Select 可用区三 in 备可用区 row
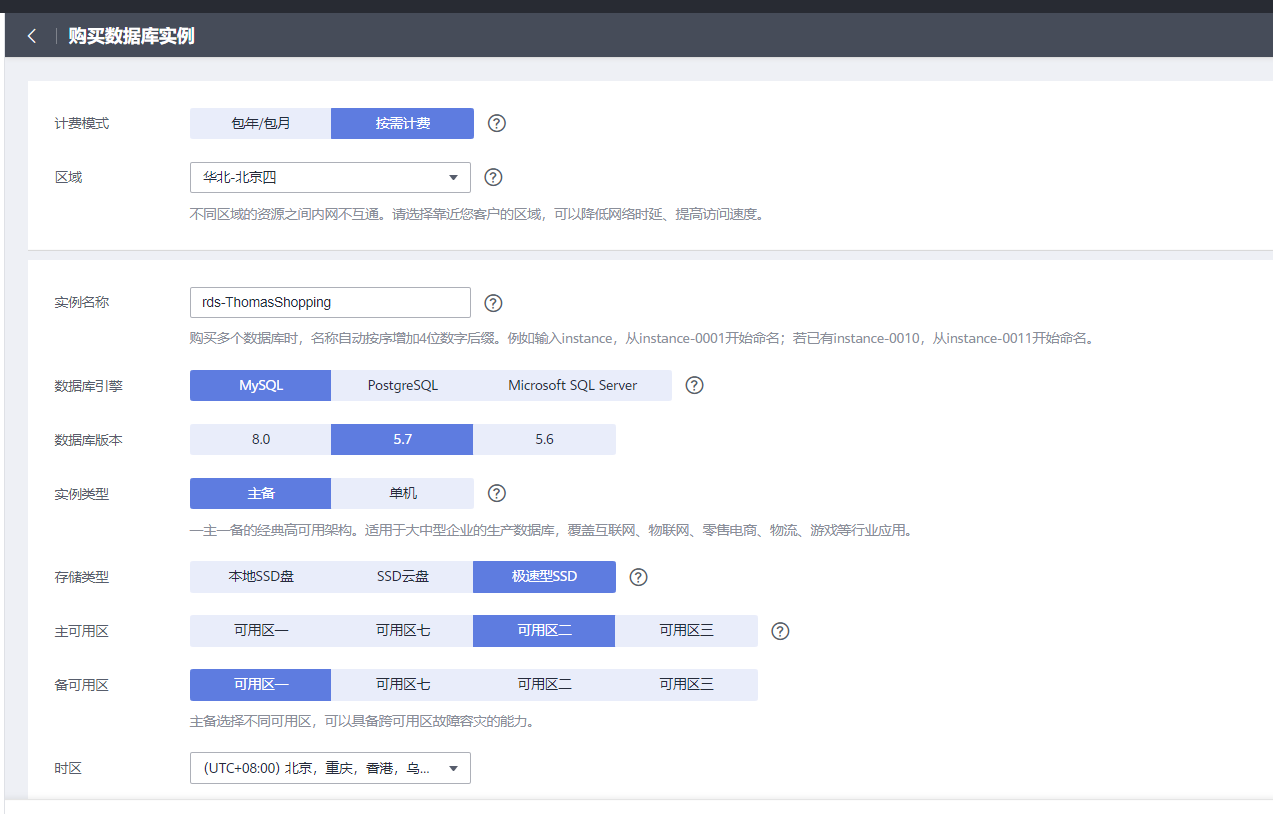Image resolution: width=1273 pixels, height=814 pixels. click(x=686, y=685)
